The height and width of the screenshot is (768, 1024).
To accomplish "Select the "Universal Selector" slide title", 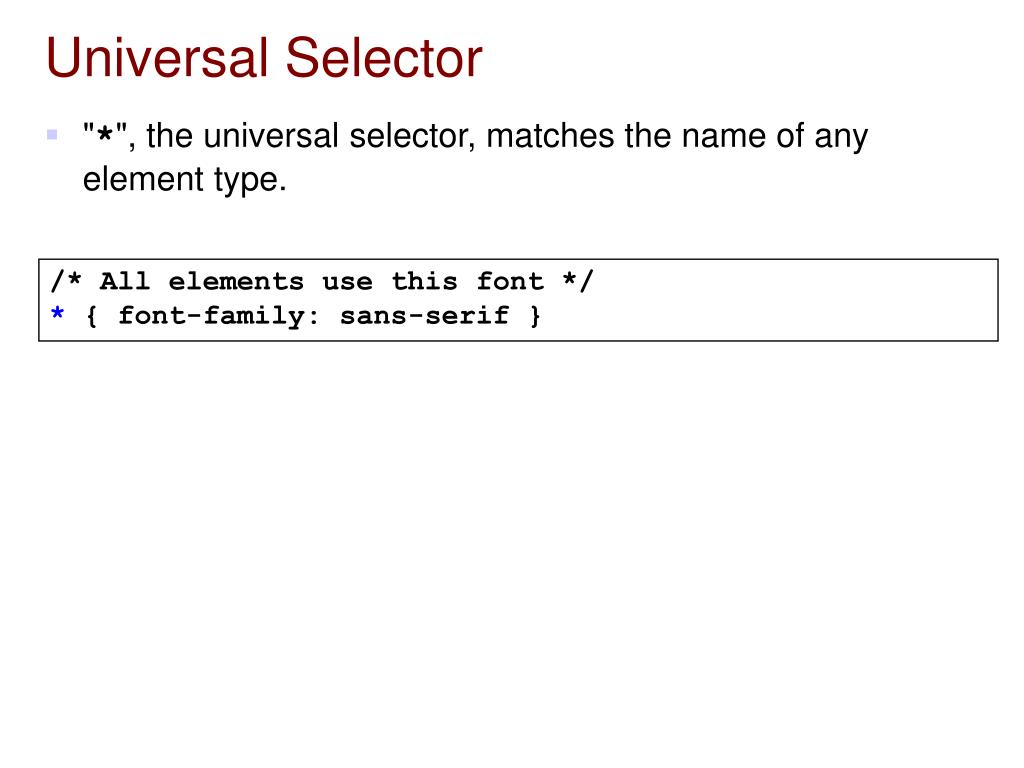I will click(x=264, y=58).
